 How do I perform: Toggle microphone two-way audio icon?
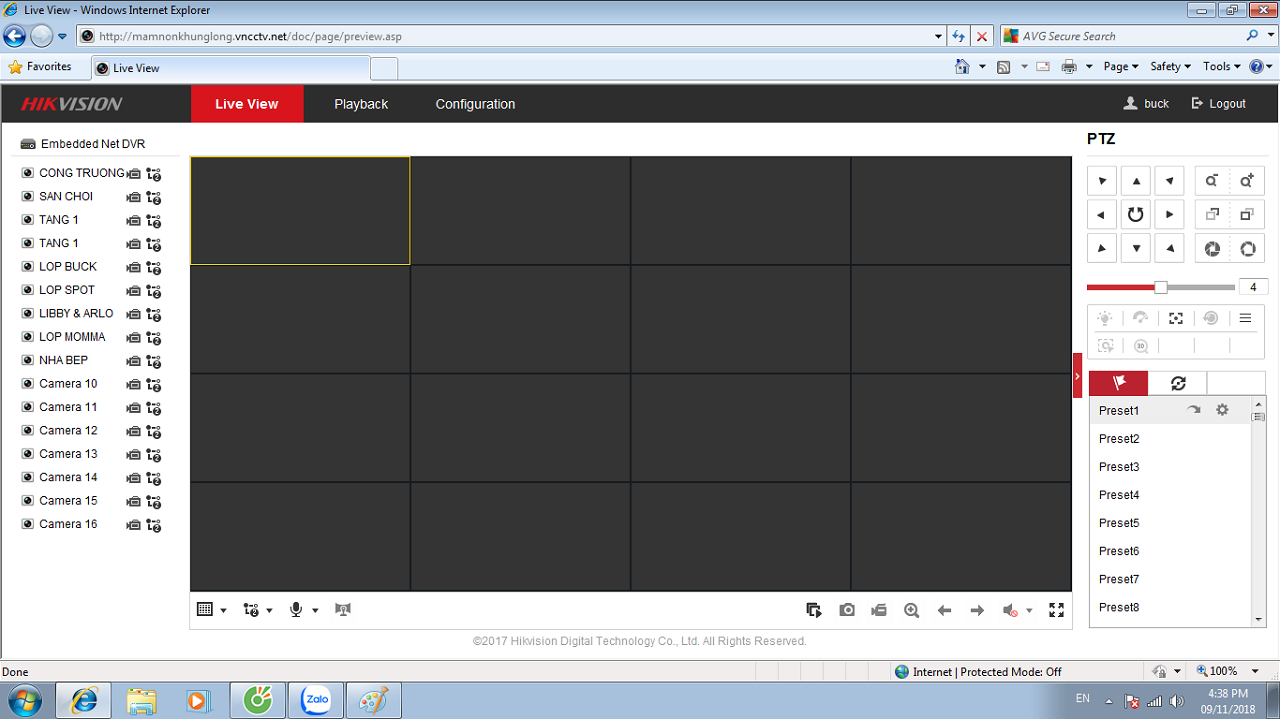(296, 609)
